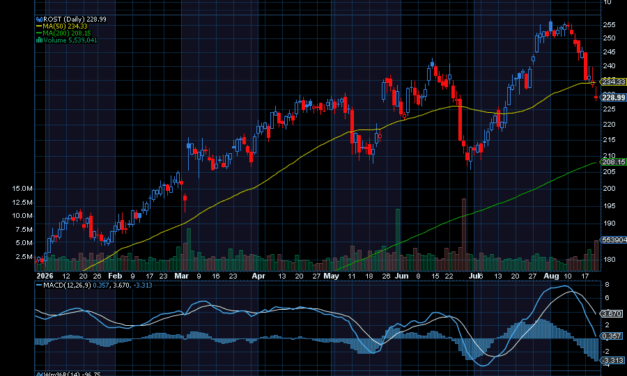
Task: Click the -3.313 MACD histogram value tag
Action: click(x=613, y=361)
